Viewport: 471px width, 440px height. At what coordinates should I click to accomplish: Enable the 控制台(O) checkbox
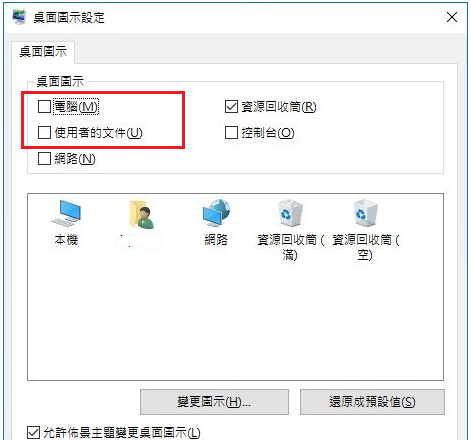pos(231,133)
